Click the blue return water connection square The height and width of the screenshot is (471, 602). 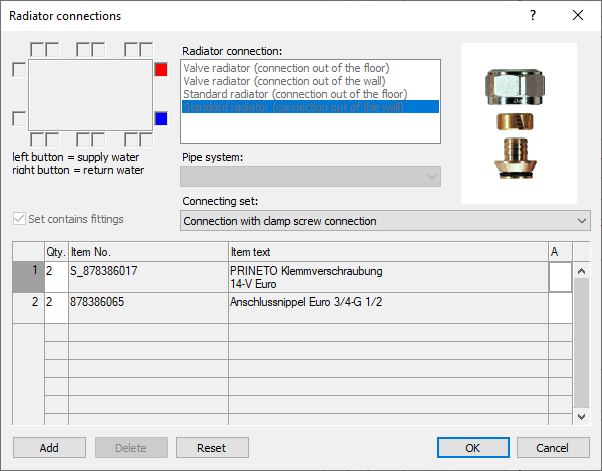[161, 119]
